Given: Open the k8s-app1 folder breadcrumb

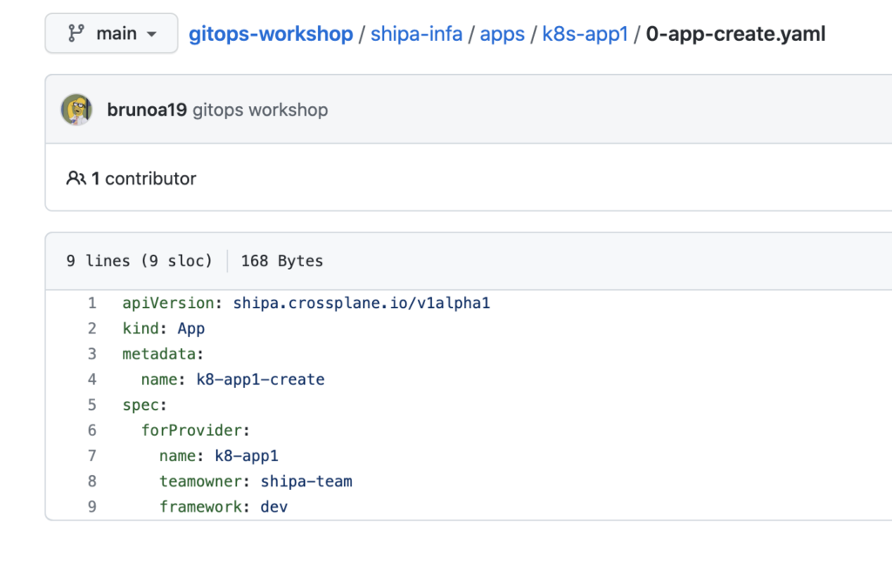Looking at the screenshot, I should (x=585, y=34).
